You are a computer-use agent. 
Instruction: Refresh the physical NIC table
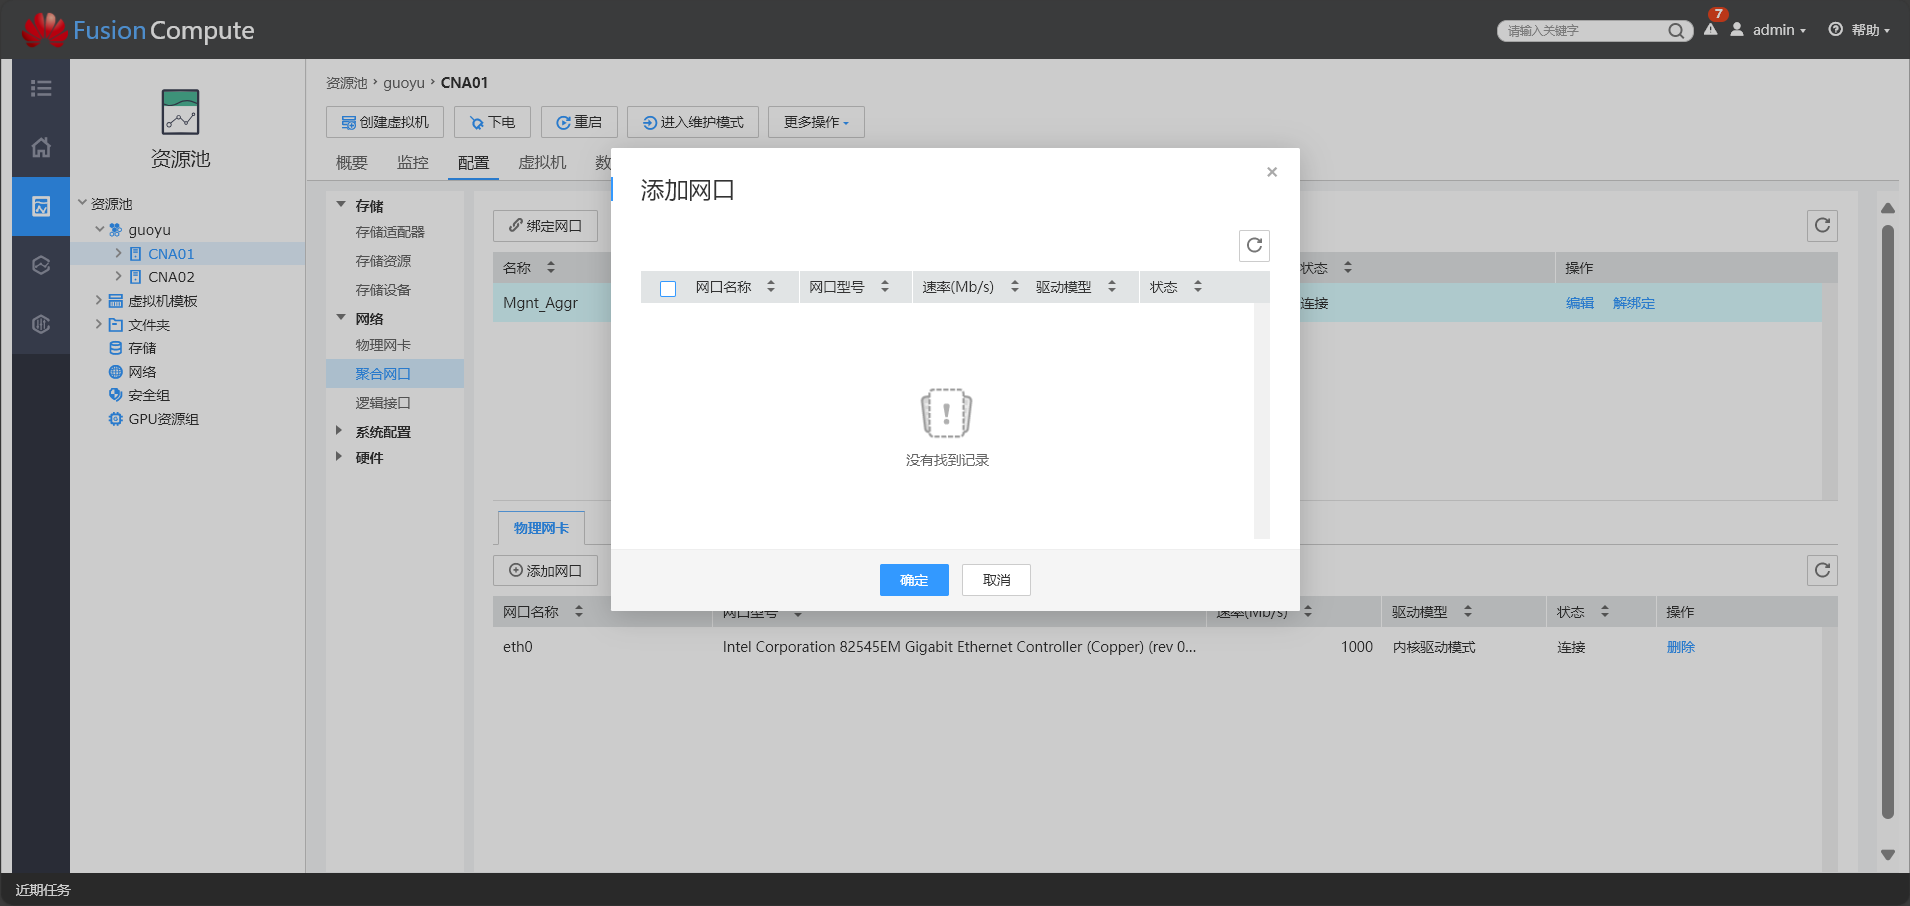(x=1822, y=570)
